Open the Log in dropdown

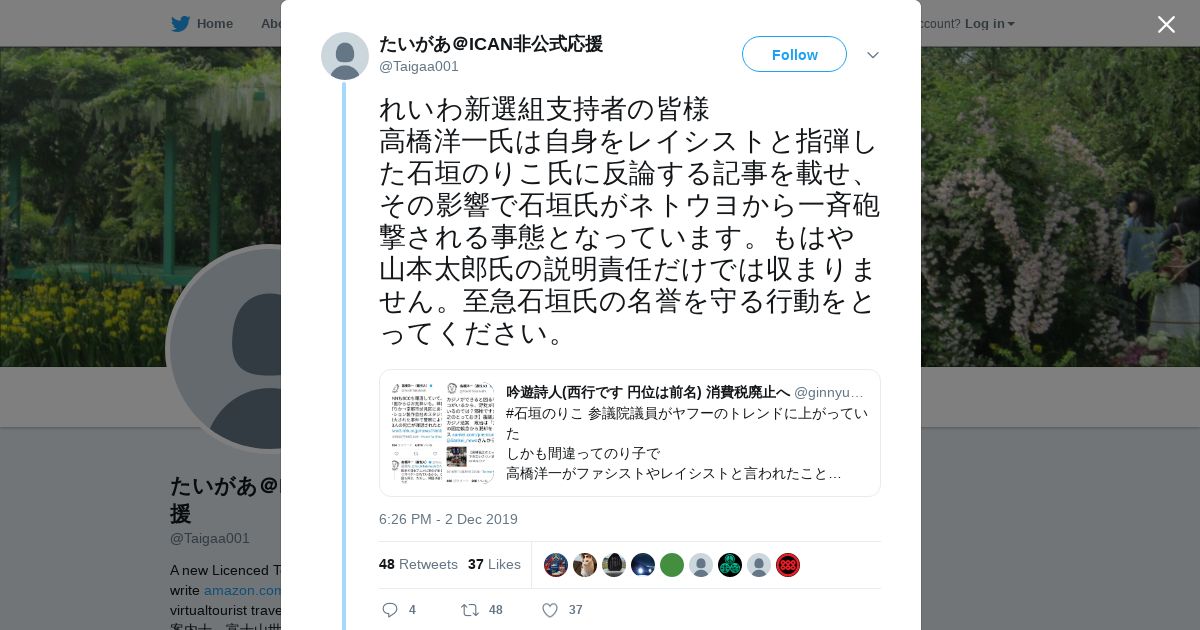coord(990,24)
